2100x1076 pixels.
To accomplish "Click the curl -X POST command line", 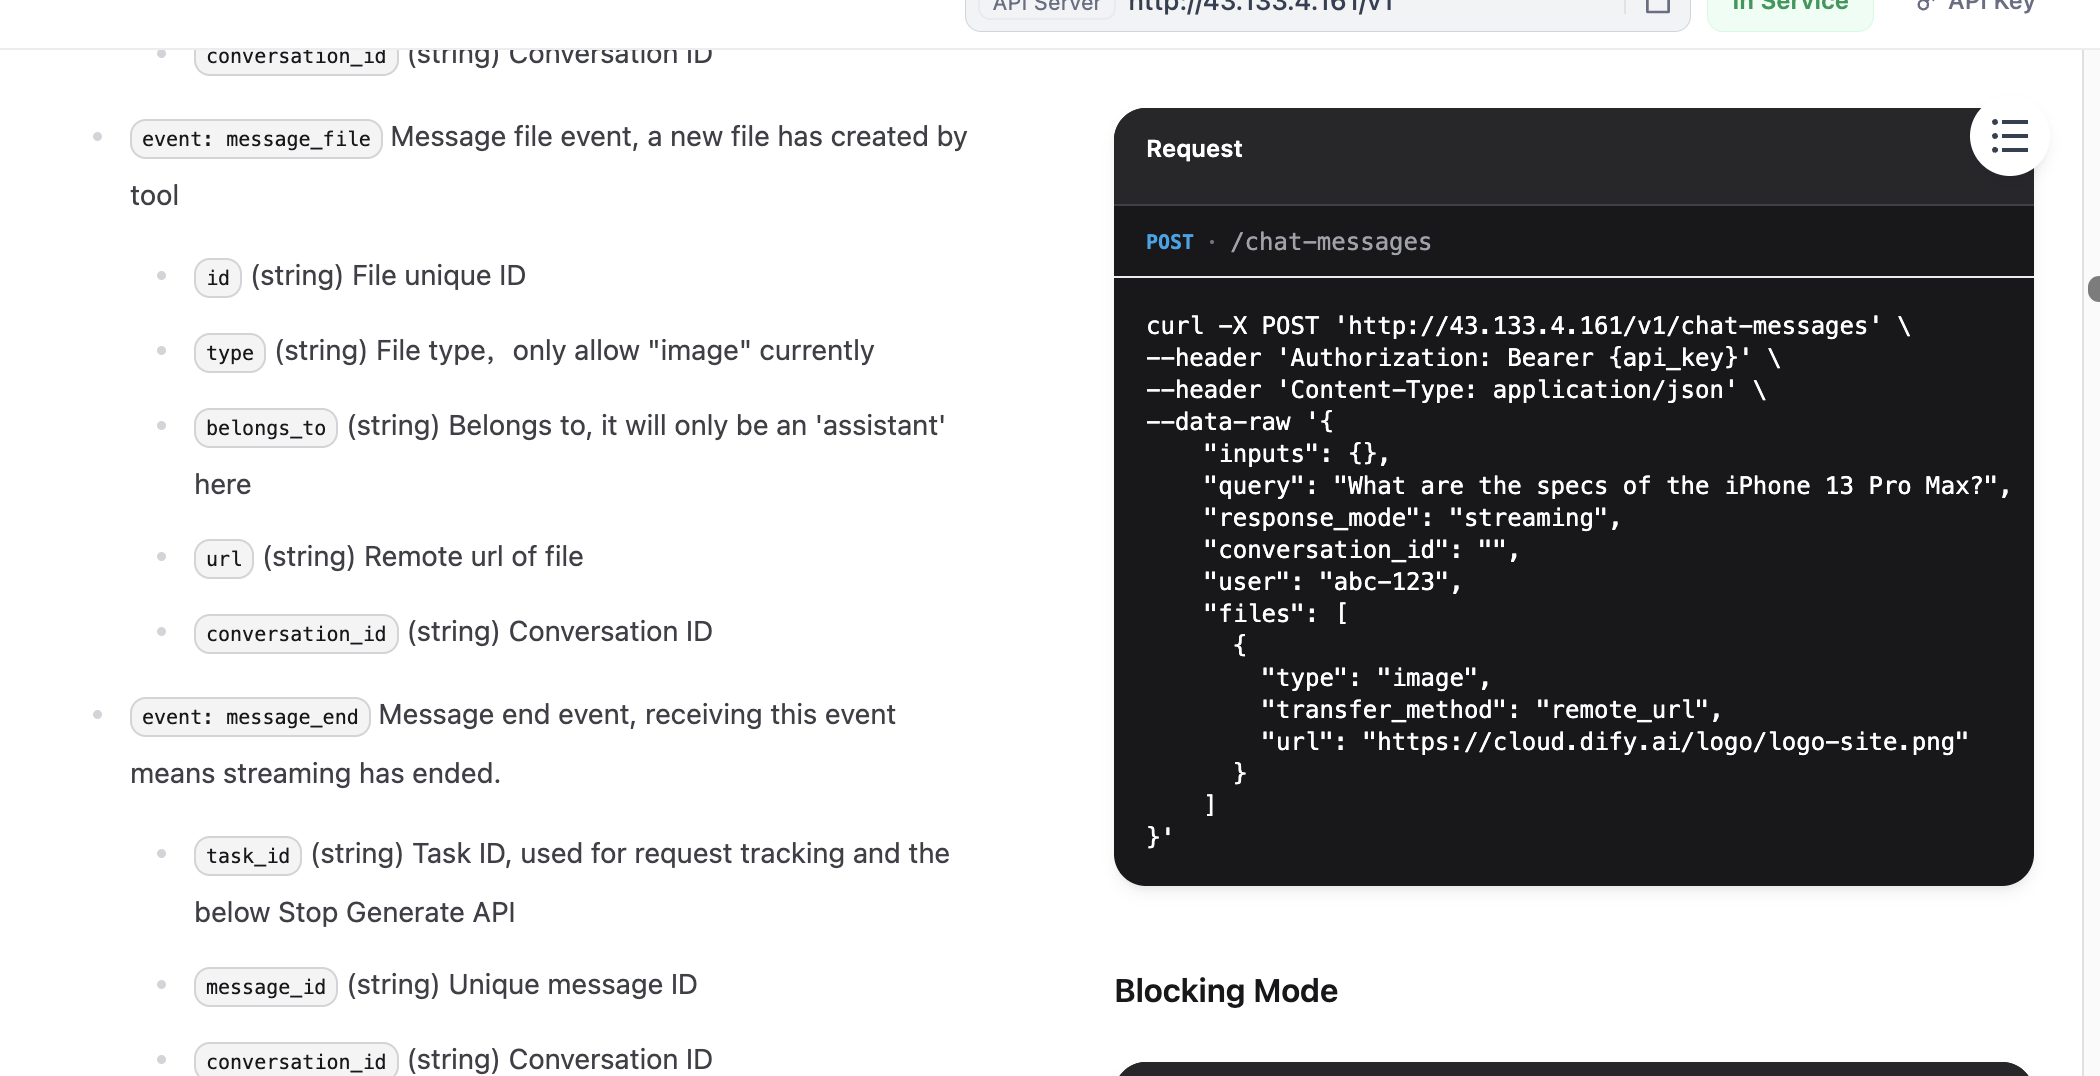I will (1528, 326).
